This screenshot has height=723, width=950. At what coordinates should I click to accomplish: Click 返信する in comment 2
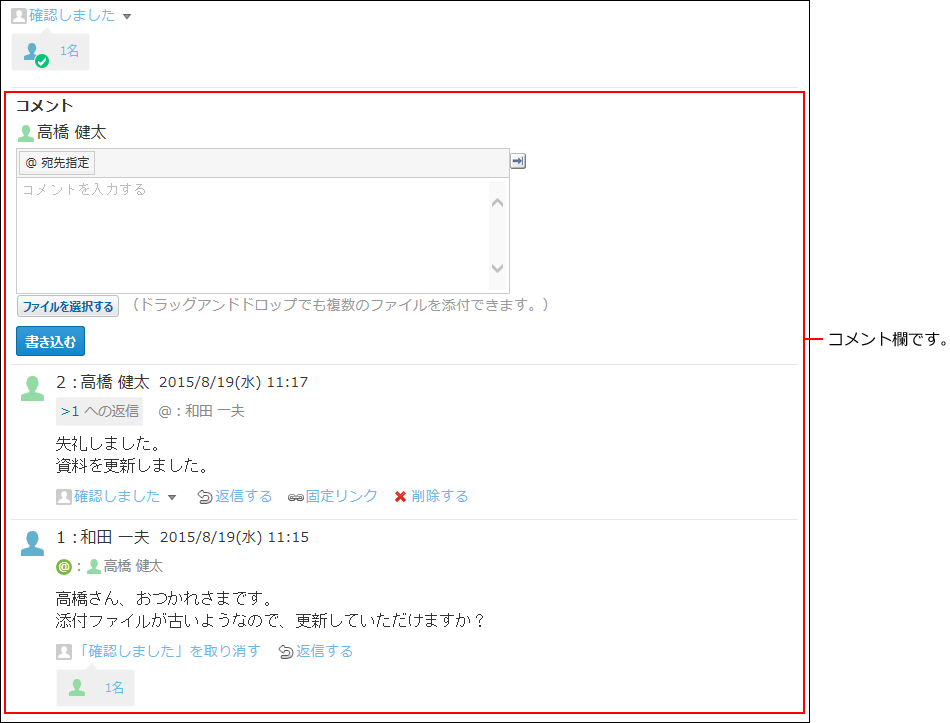[244, 496]
